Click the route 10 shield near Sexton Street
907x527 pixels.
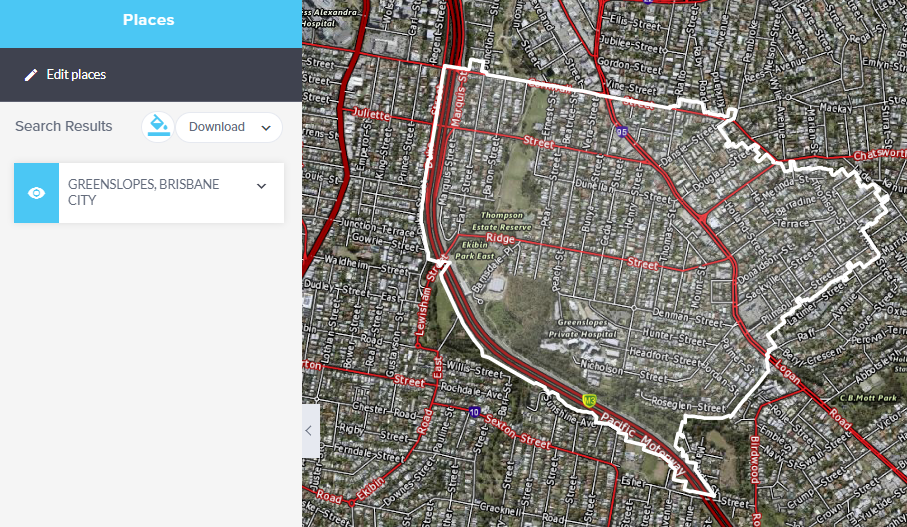point(474,411)
